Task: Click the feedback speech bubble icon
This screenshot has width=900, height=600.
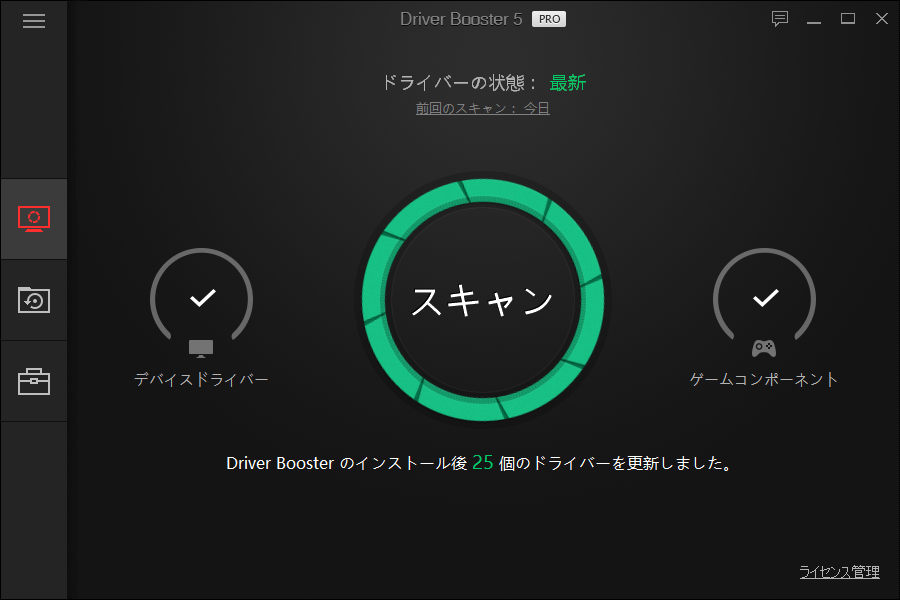Action: coord(779,19)
